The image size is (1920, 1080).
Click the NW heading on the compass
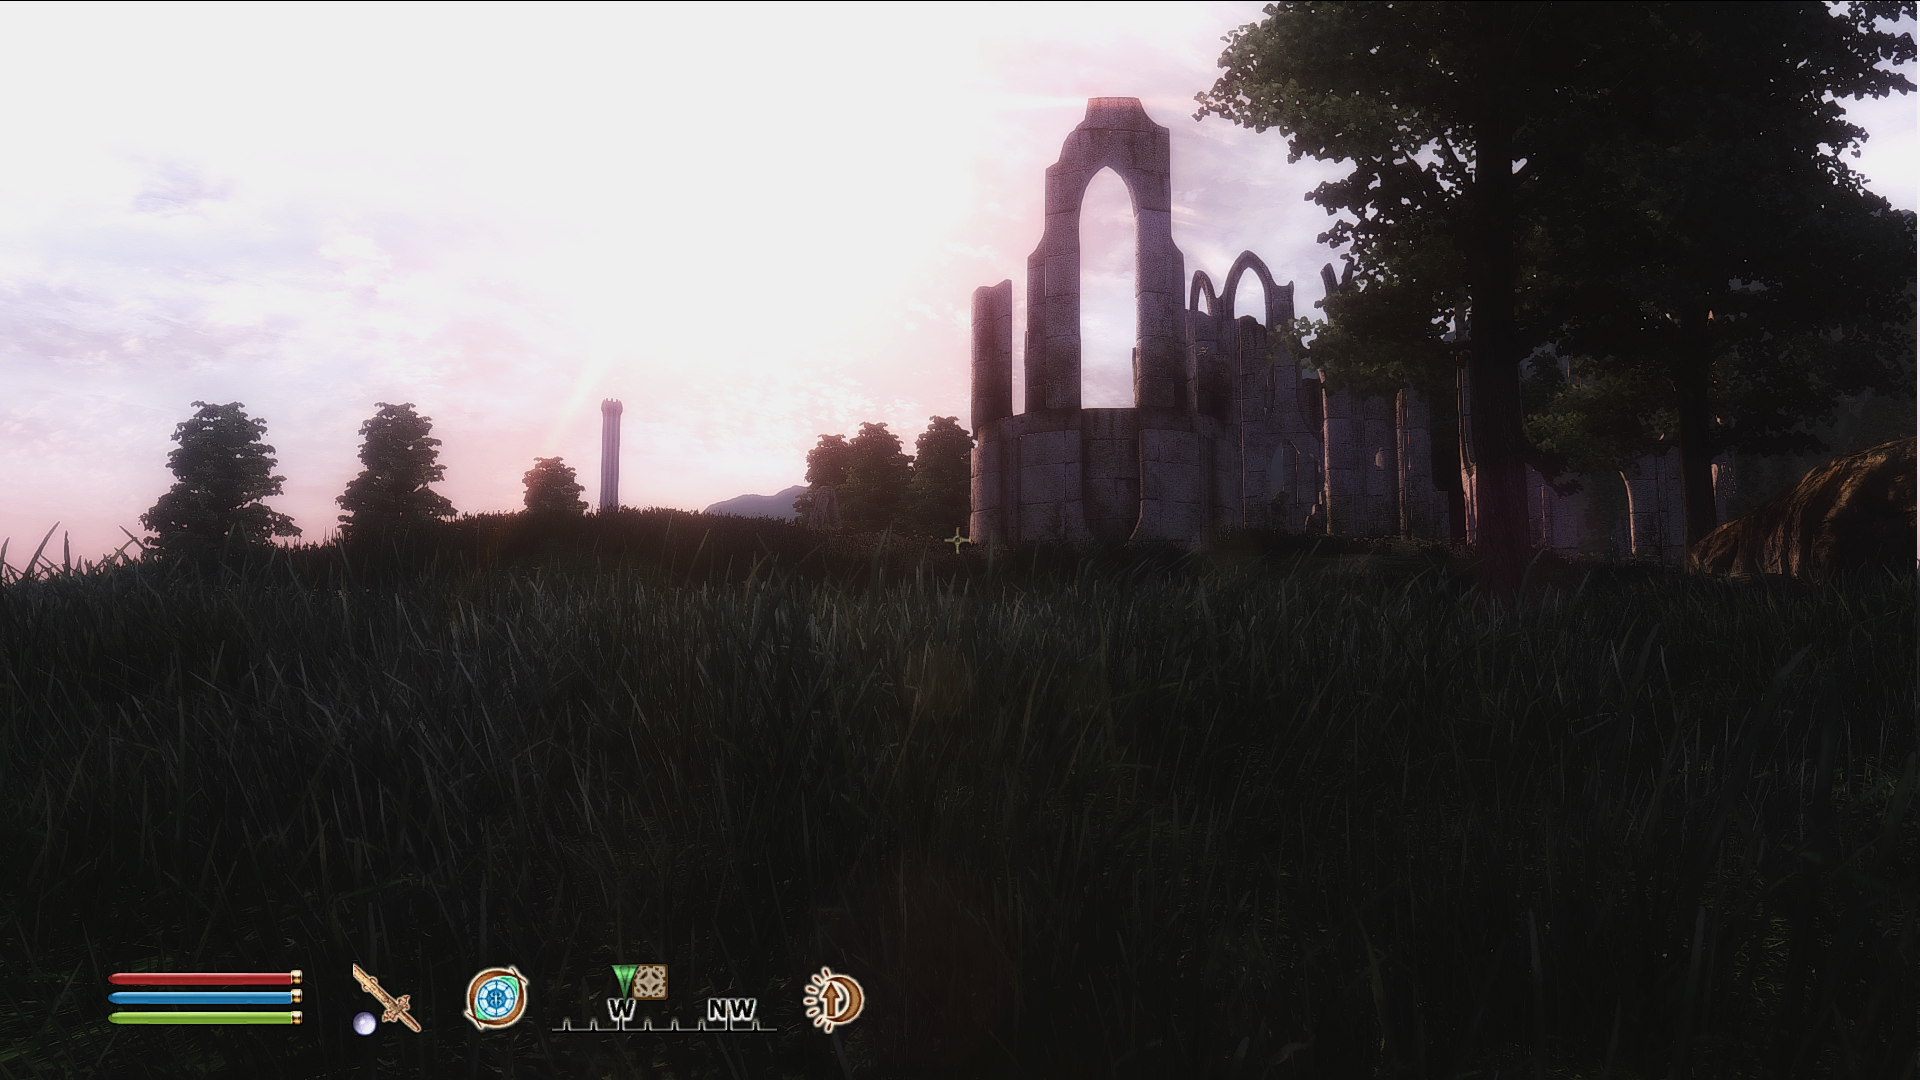(732, 1011)
